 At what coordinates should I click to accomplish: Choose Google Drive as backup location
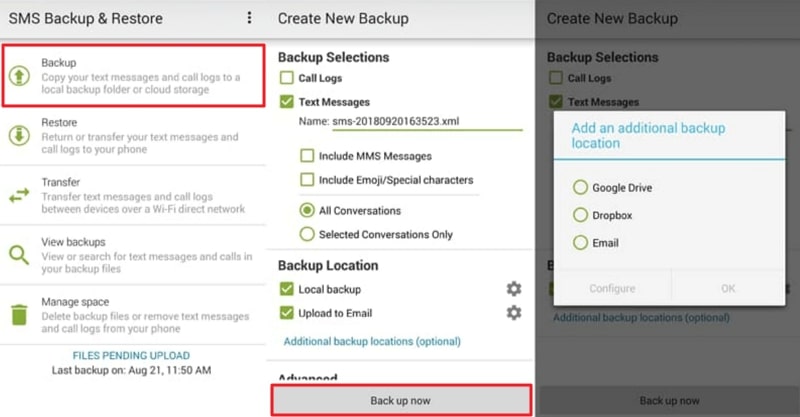(580, 187)
